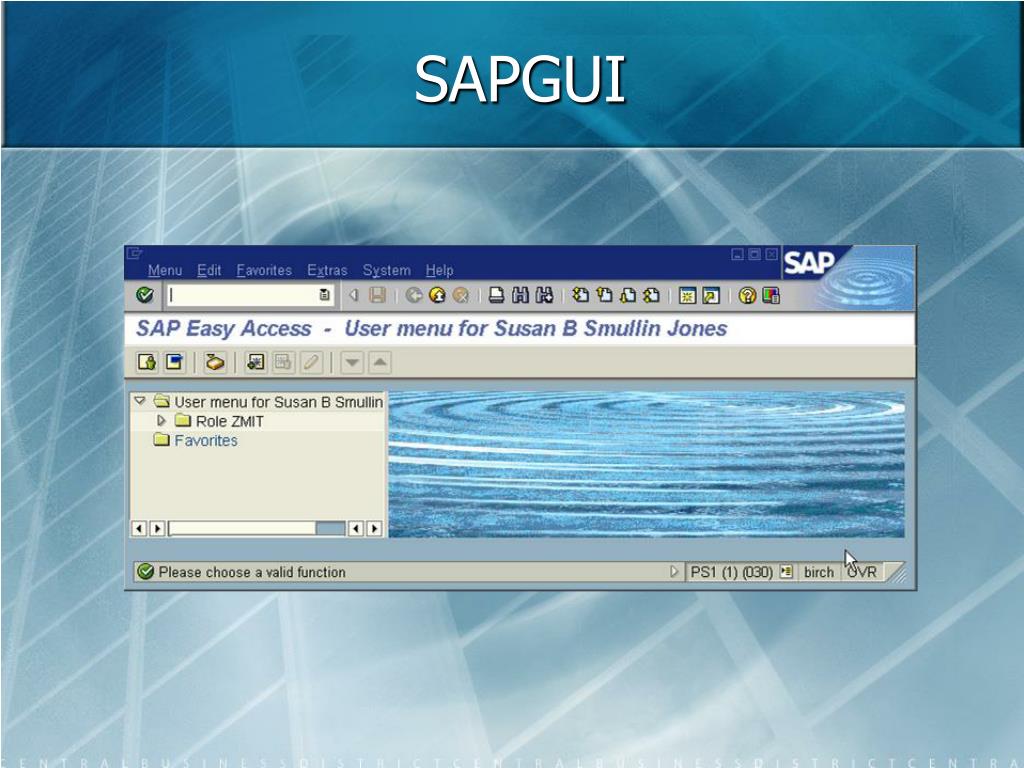Click the window control icon in the title corner
This screenshot has width=1024, height=768.
(135, 253)
